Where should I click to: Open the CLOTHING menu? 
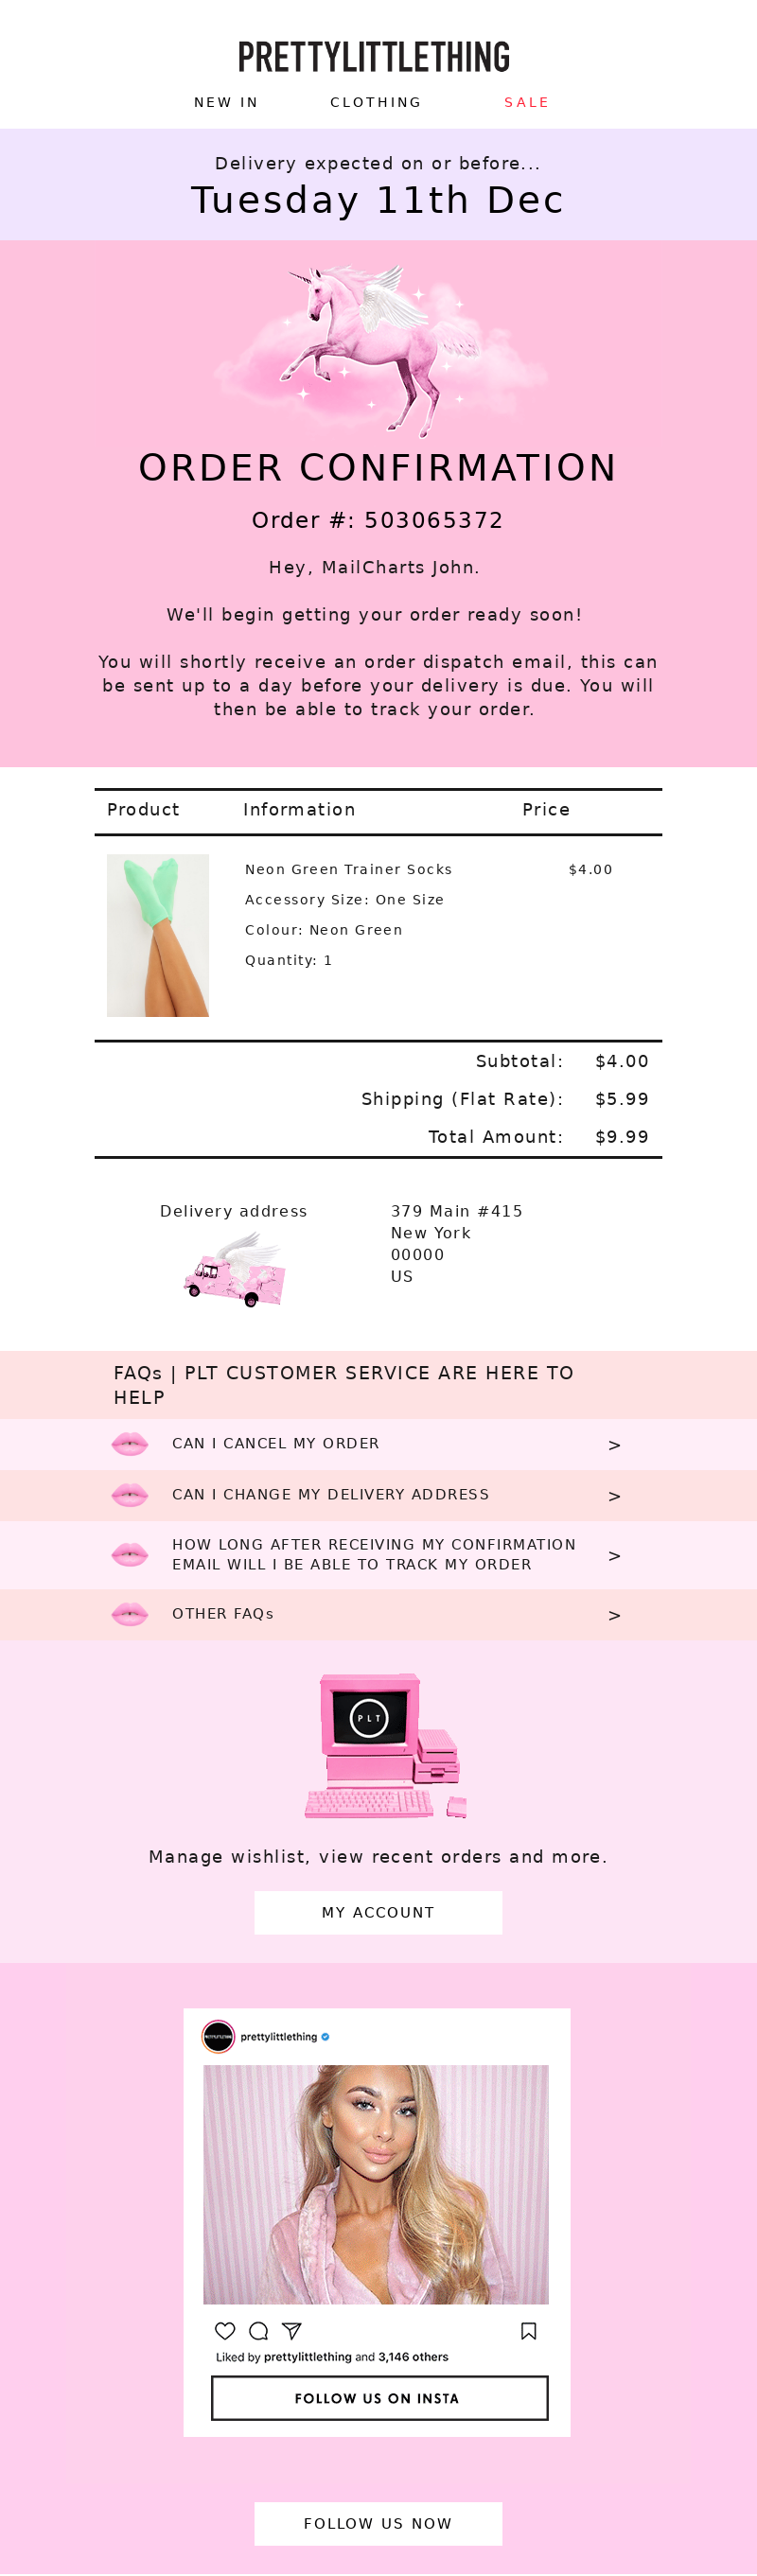[376, 102]
